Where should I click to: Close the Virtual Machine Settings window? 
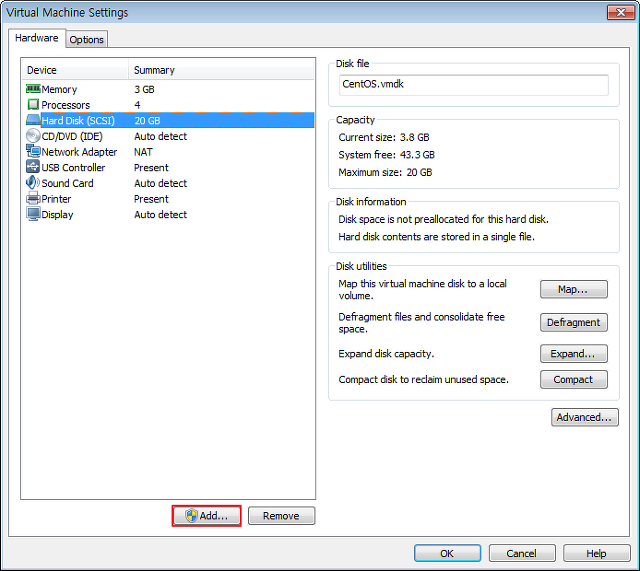tap(620, 12)
